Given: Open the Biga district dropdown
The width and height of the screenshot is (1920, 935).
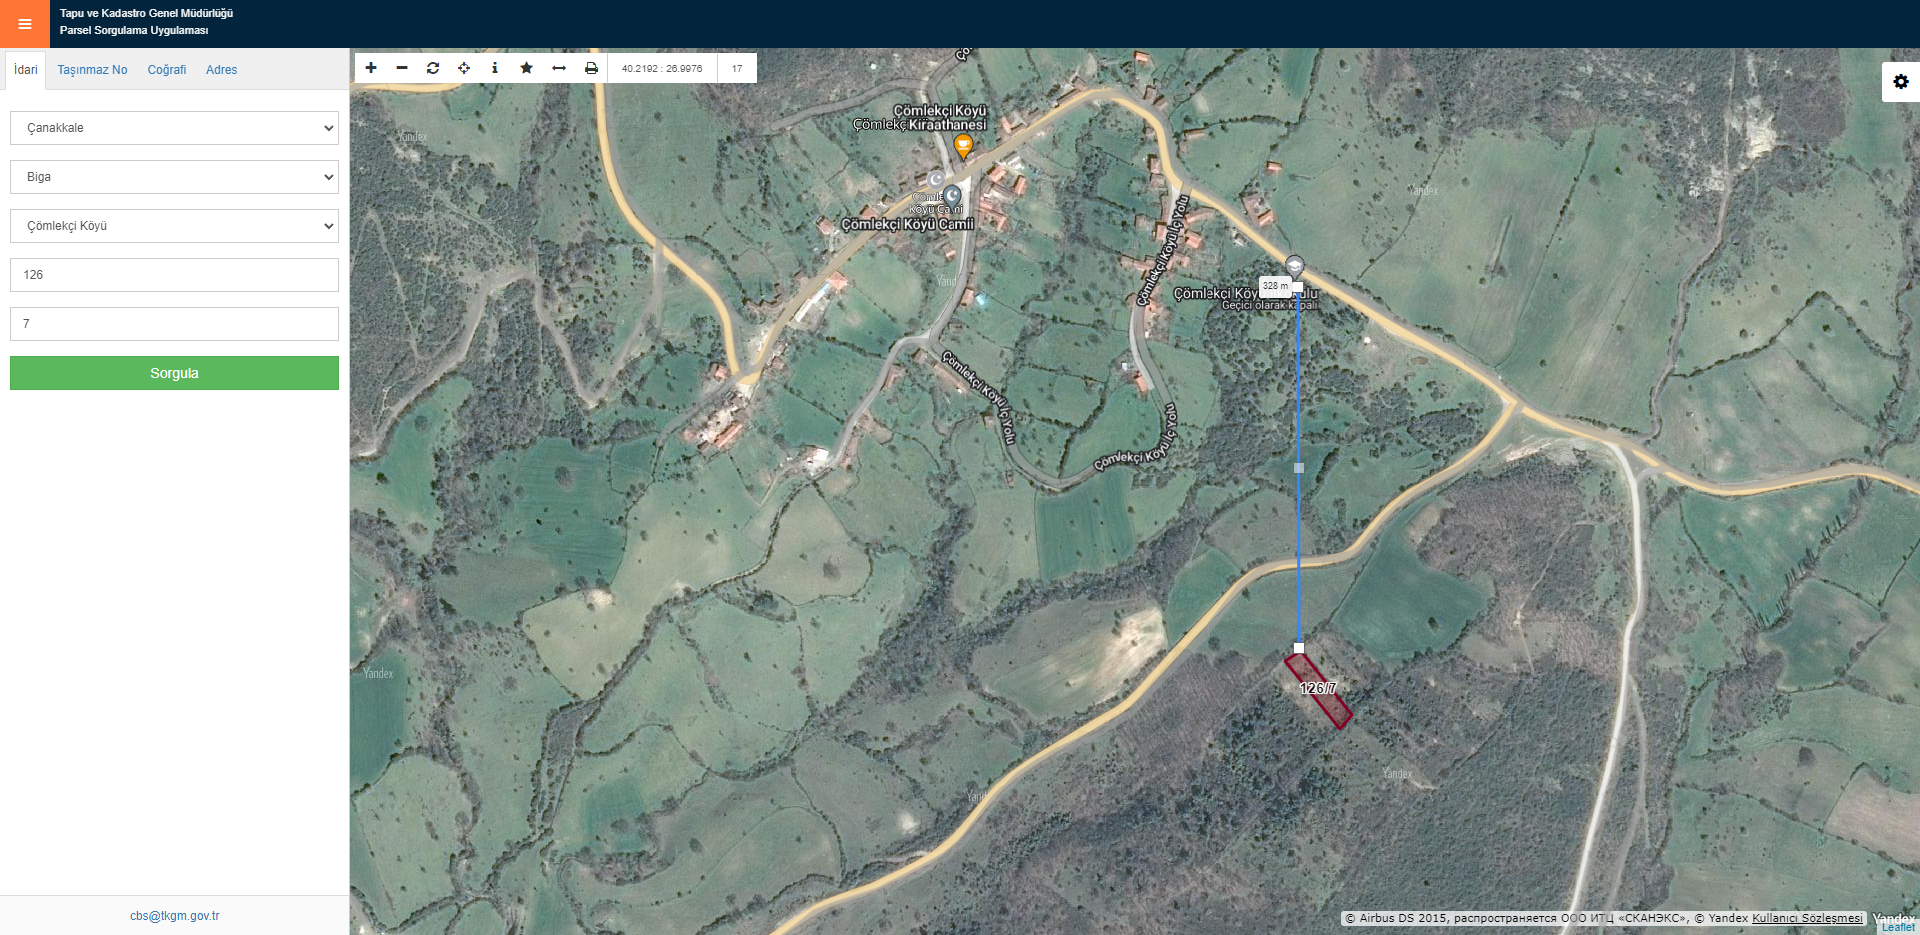Looking at the screenshot, I should coord(174,177).
